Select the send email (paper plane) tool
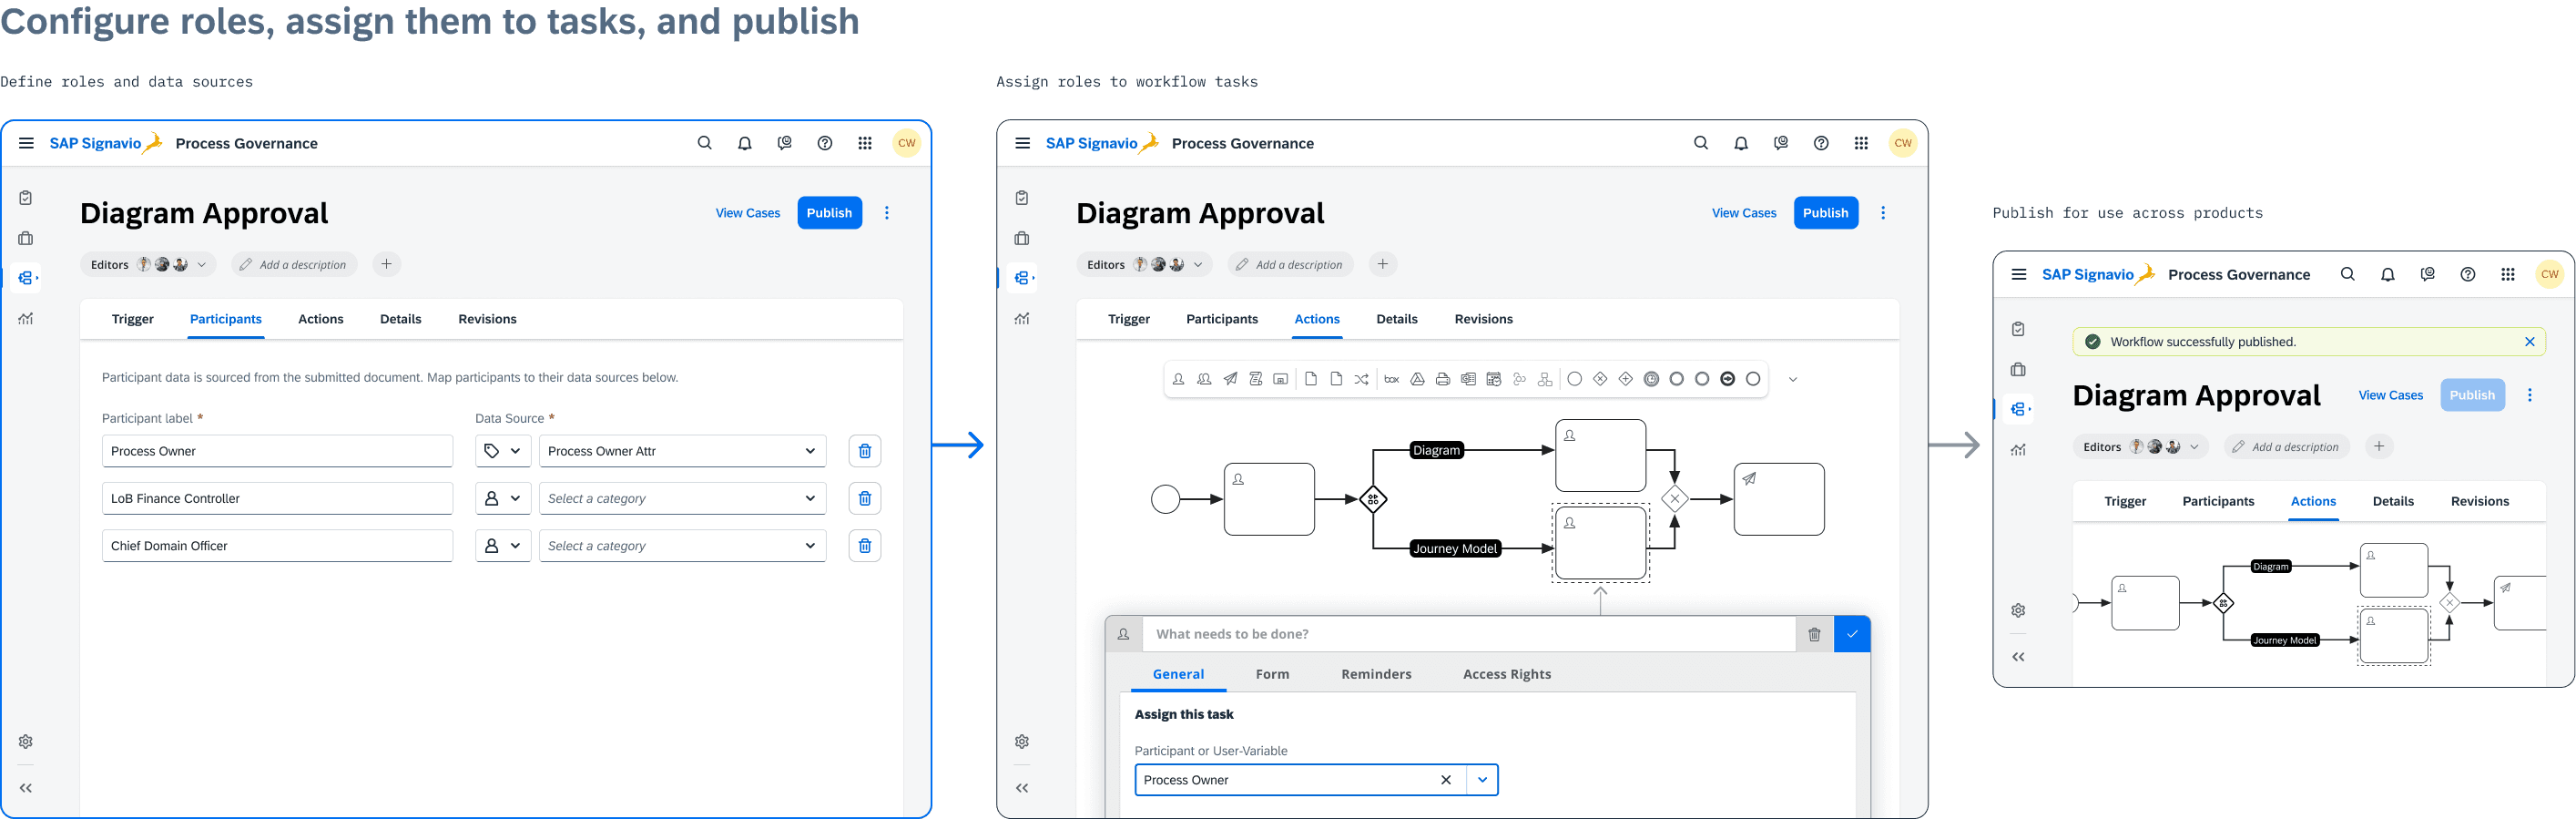Image resolution: width=2576 pixels, height=819 pixels. (1230, 379)
